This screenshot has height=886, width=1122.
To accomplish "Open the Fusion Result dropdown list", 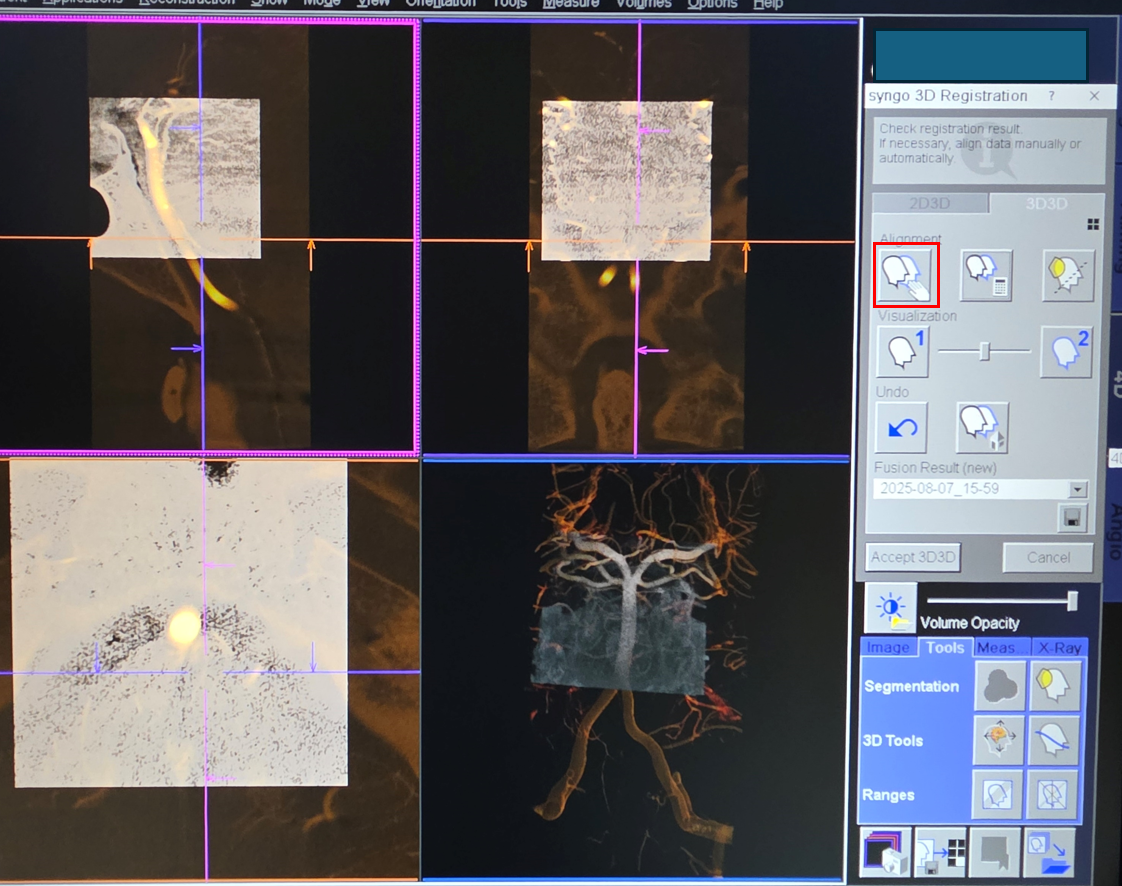I will pyautogui.click(x=1077, y=490).
